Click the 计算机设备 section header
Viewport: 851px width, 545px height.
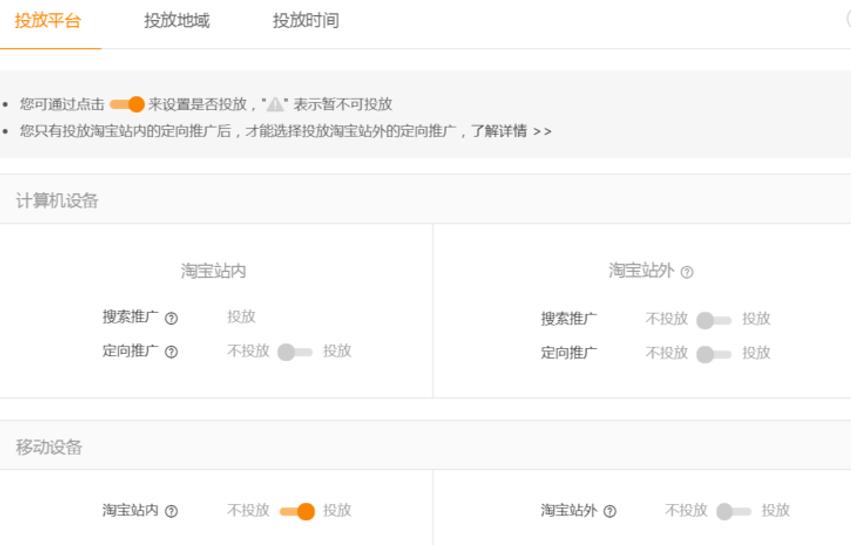click(57, 201)
